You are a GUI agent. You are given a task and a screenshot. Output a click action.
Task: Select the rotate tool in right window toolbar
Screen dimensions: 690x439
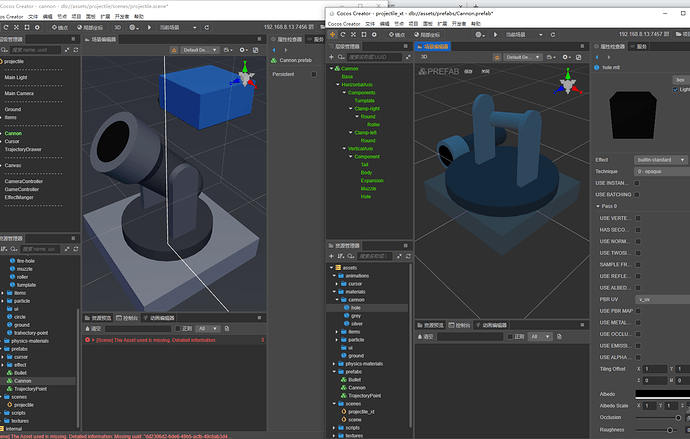point(343,34)
